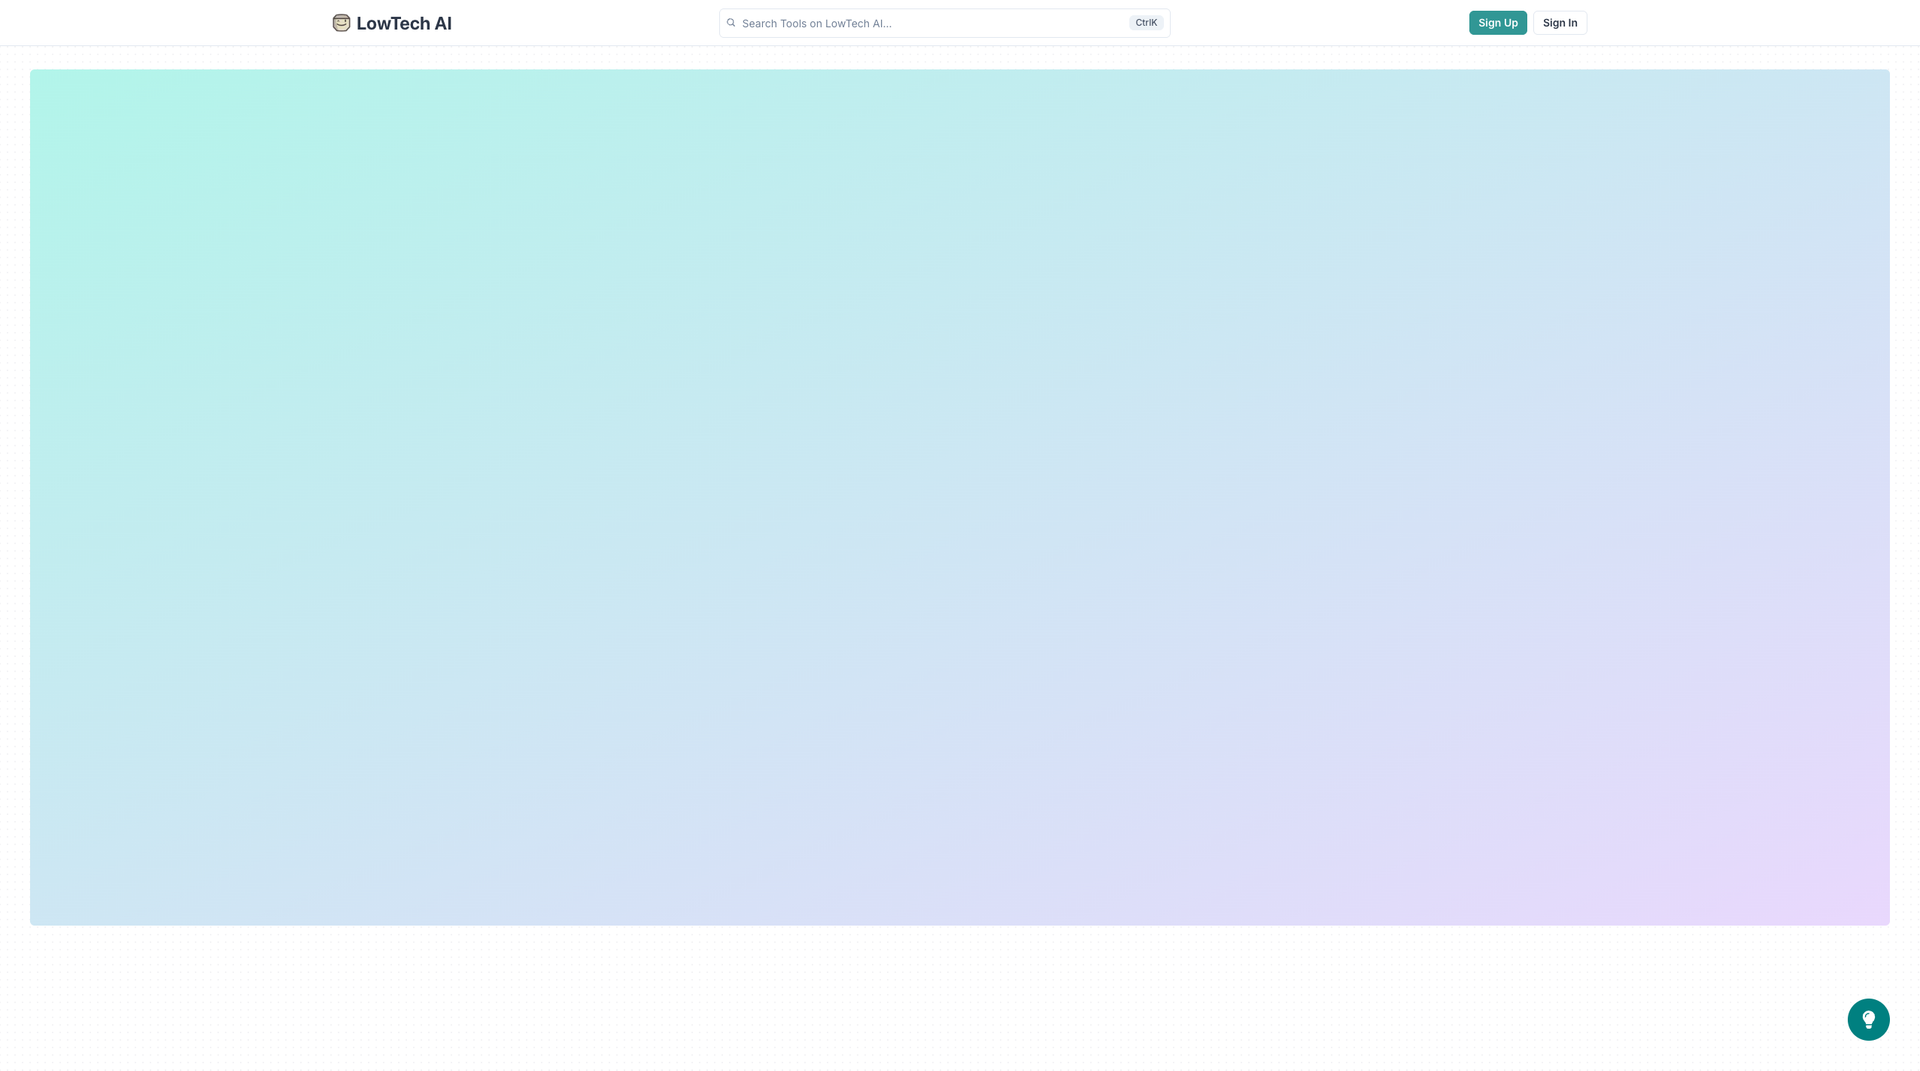Viewport: 1920px width, 1071px height.
Task: Click the magnifying glass search icon
Action: 731,23
